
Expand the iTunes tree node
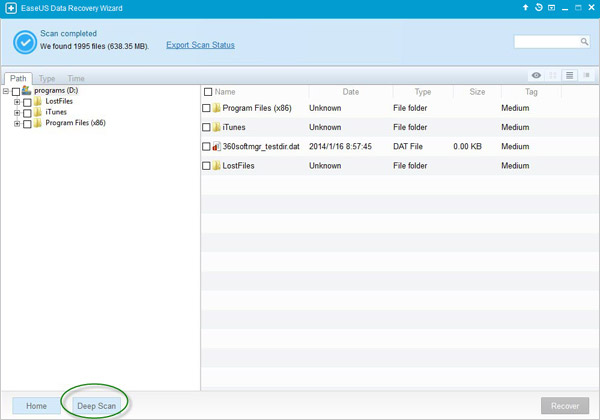(x=17, y=113)
